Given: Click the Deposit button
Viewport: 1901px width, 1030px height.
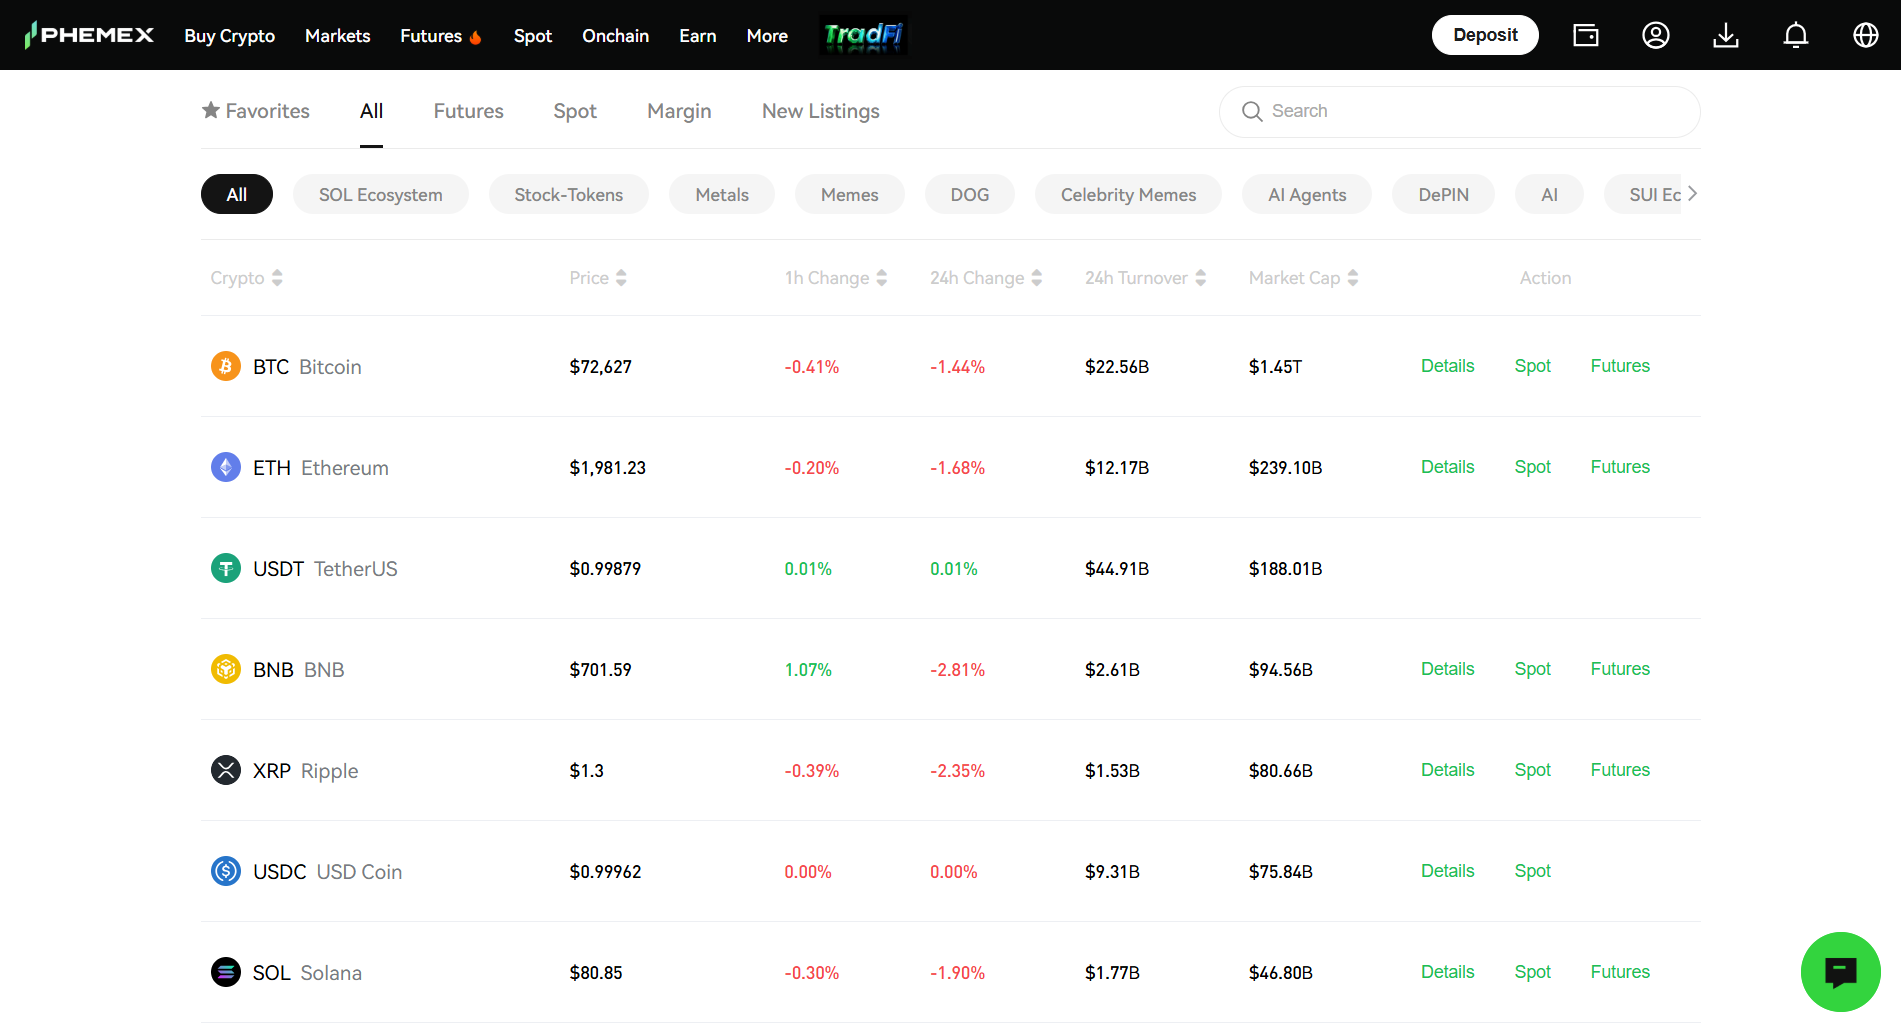Looking at the screenshot, I should (x=1485, y=35).
